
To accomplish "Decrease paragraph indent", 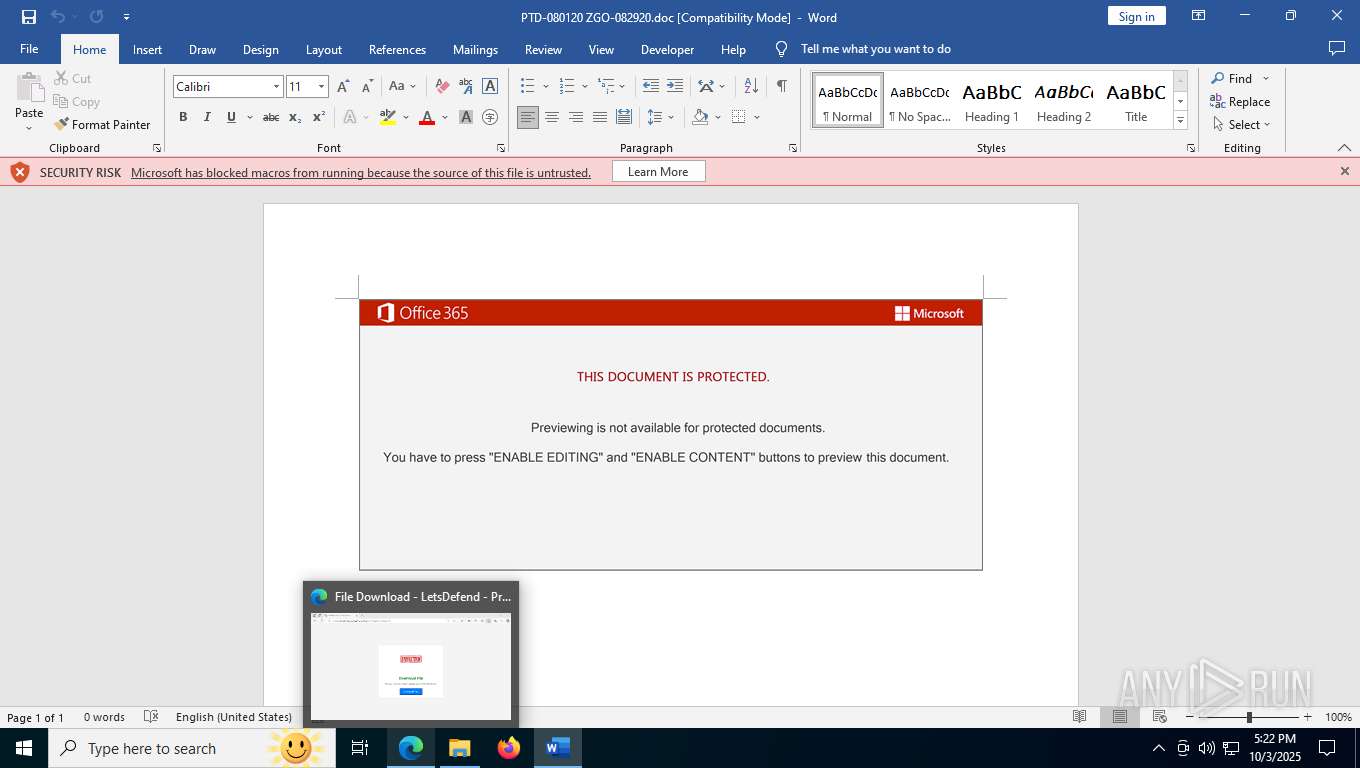I will [651, 87].
